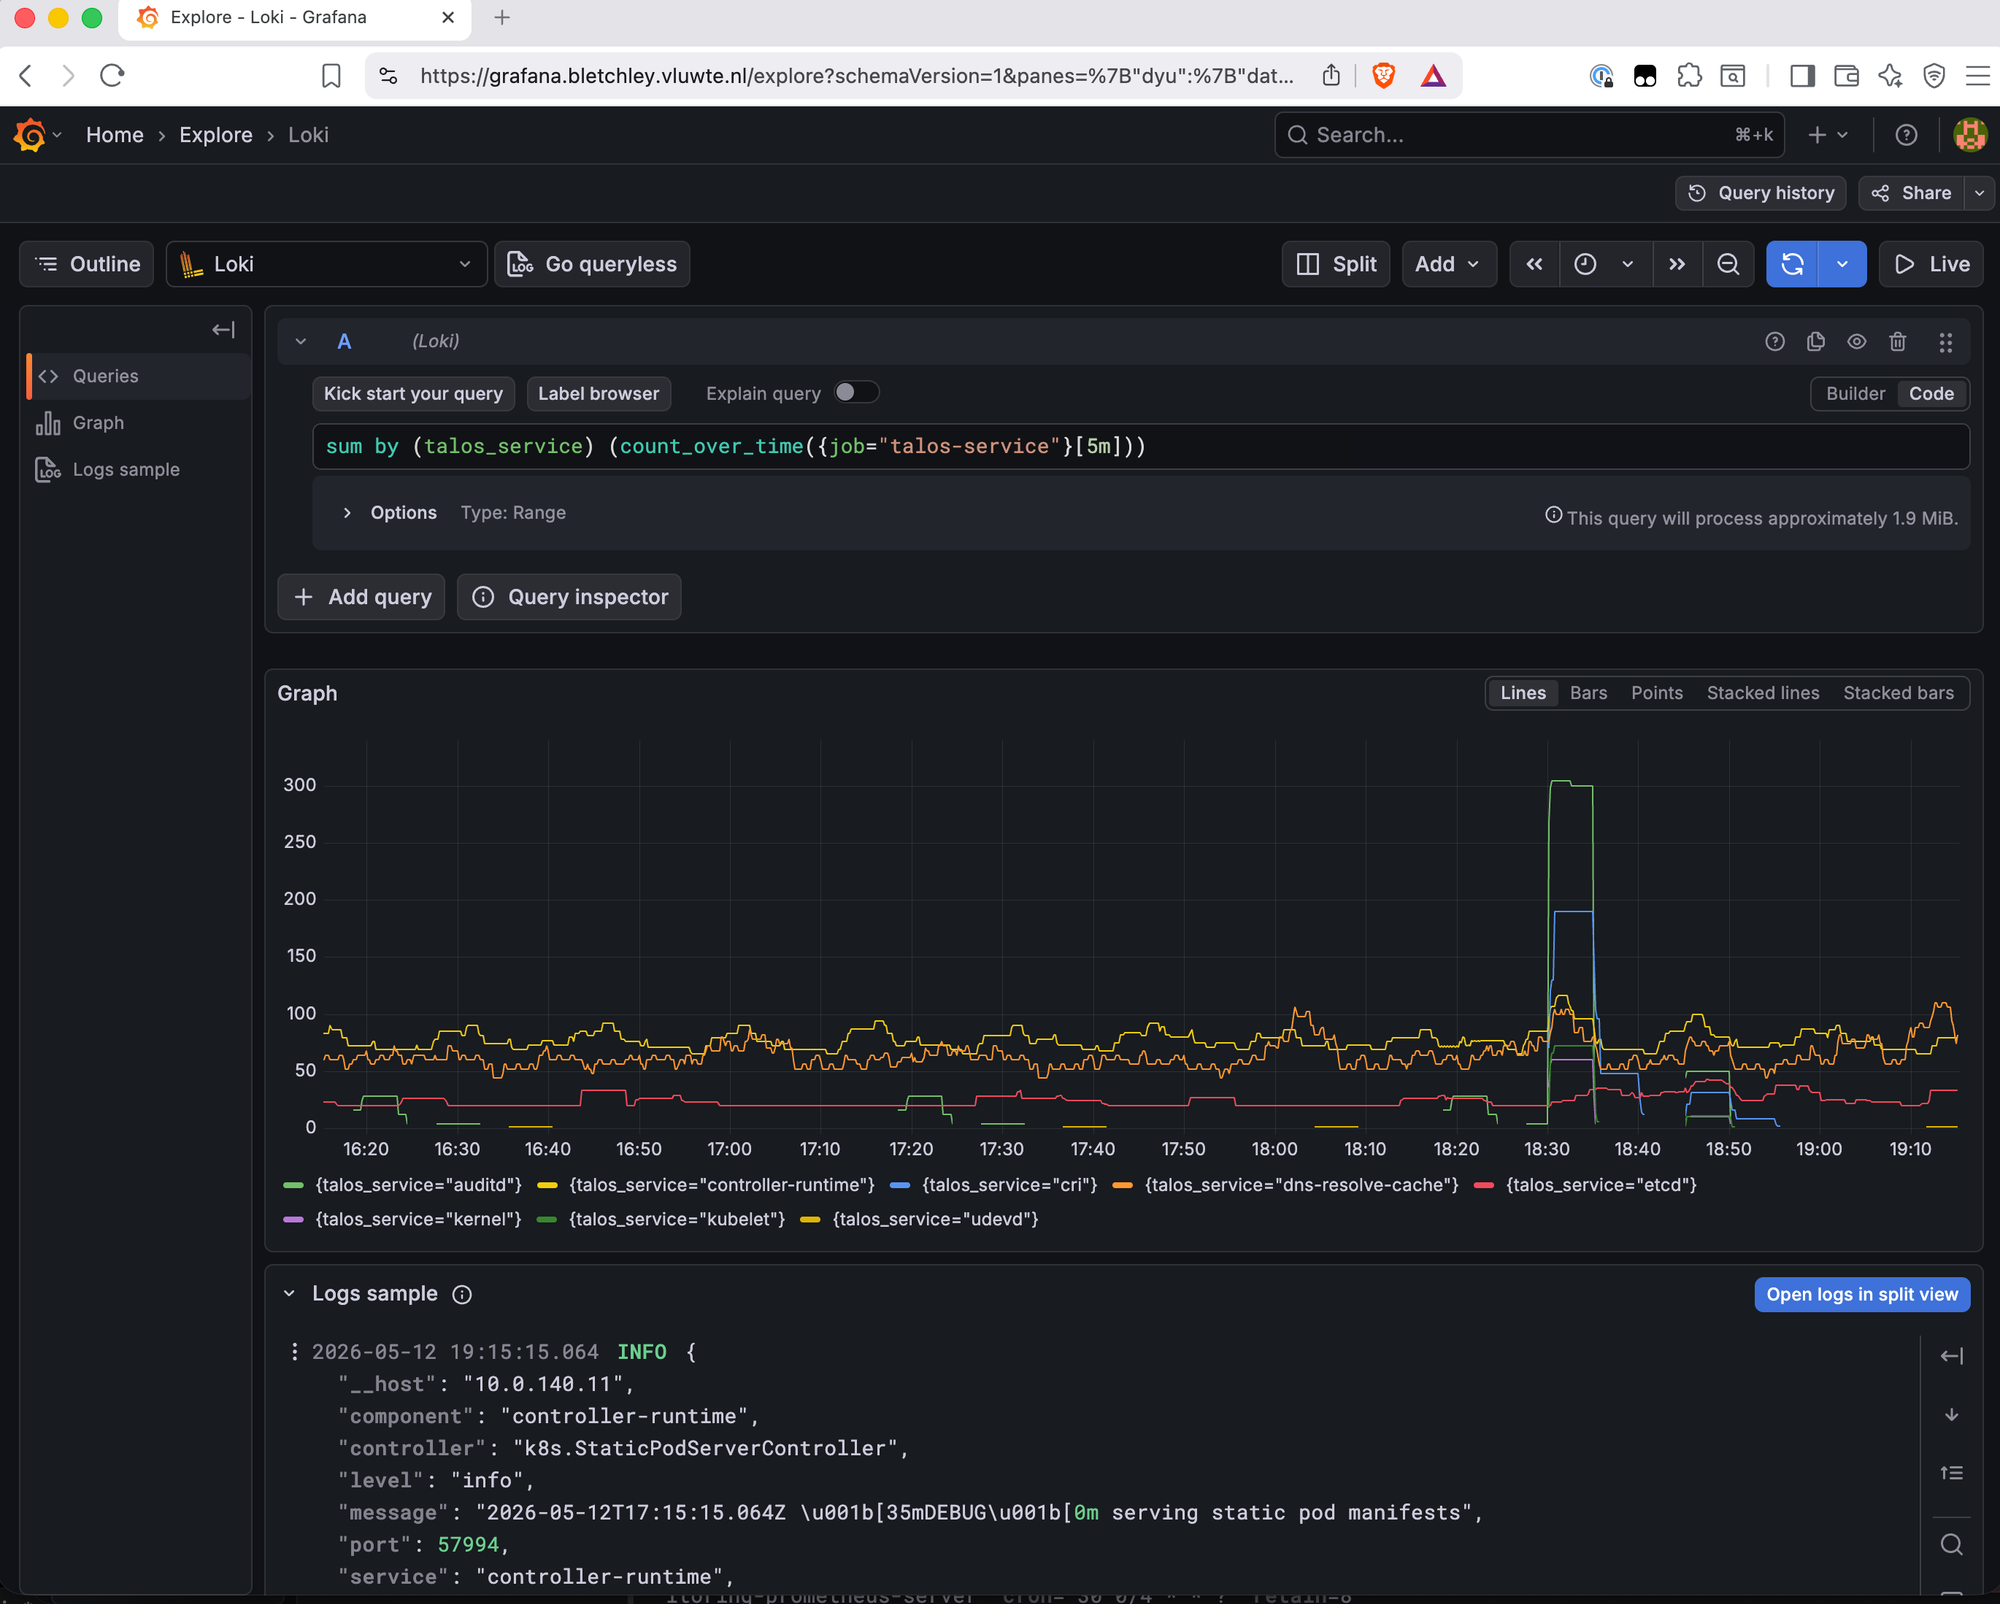Open refresh interval dropdown arrow
Screen dimensions: 2000x1604
[1842, 264]
